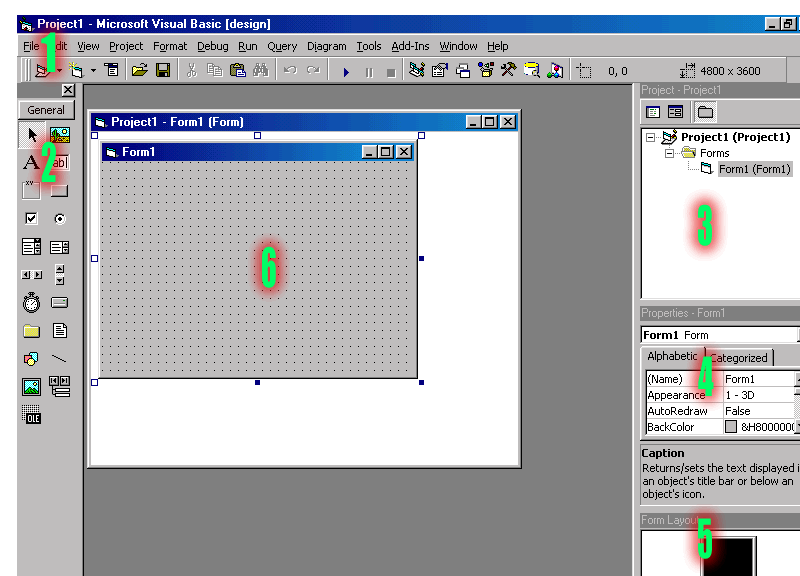
Task: Collapse the Project1 tree node
Action: 650,137
